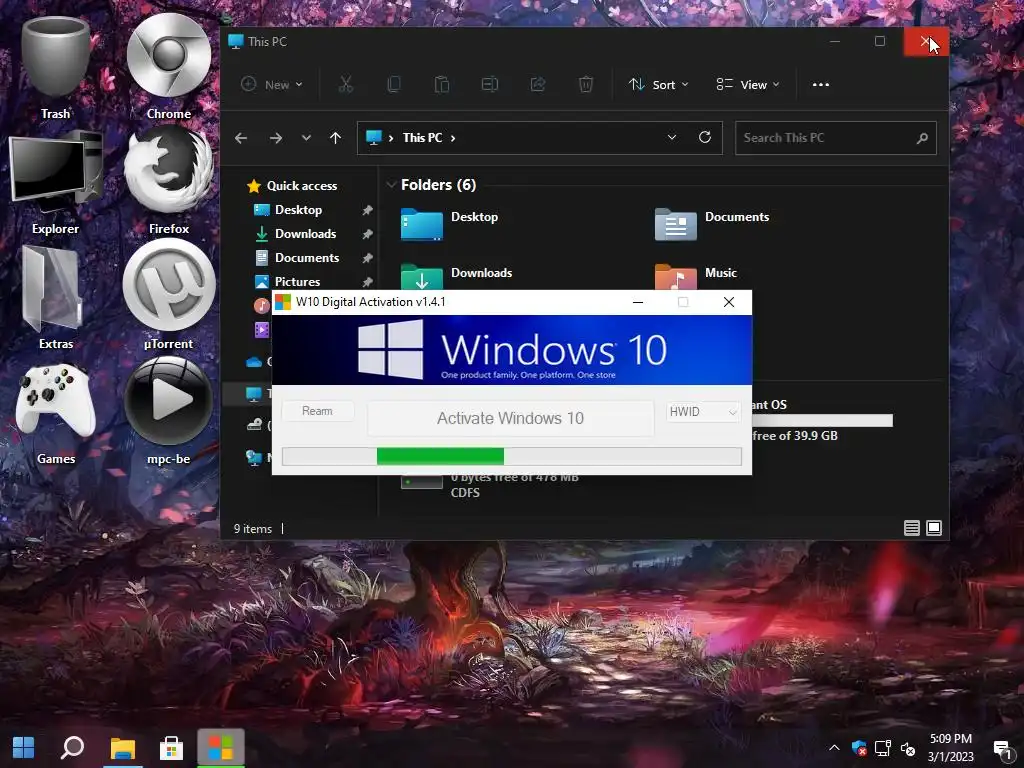Image resolution: width=1024 pixels, height=768 pixels.
Task: Show hidden tray icons chevron
Action: pyautogui.click(x=834, y=748)
